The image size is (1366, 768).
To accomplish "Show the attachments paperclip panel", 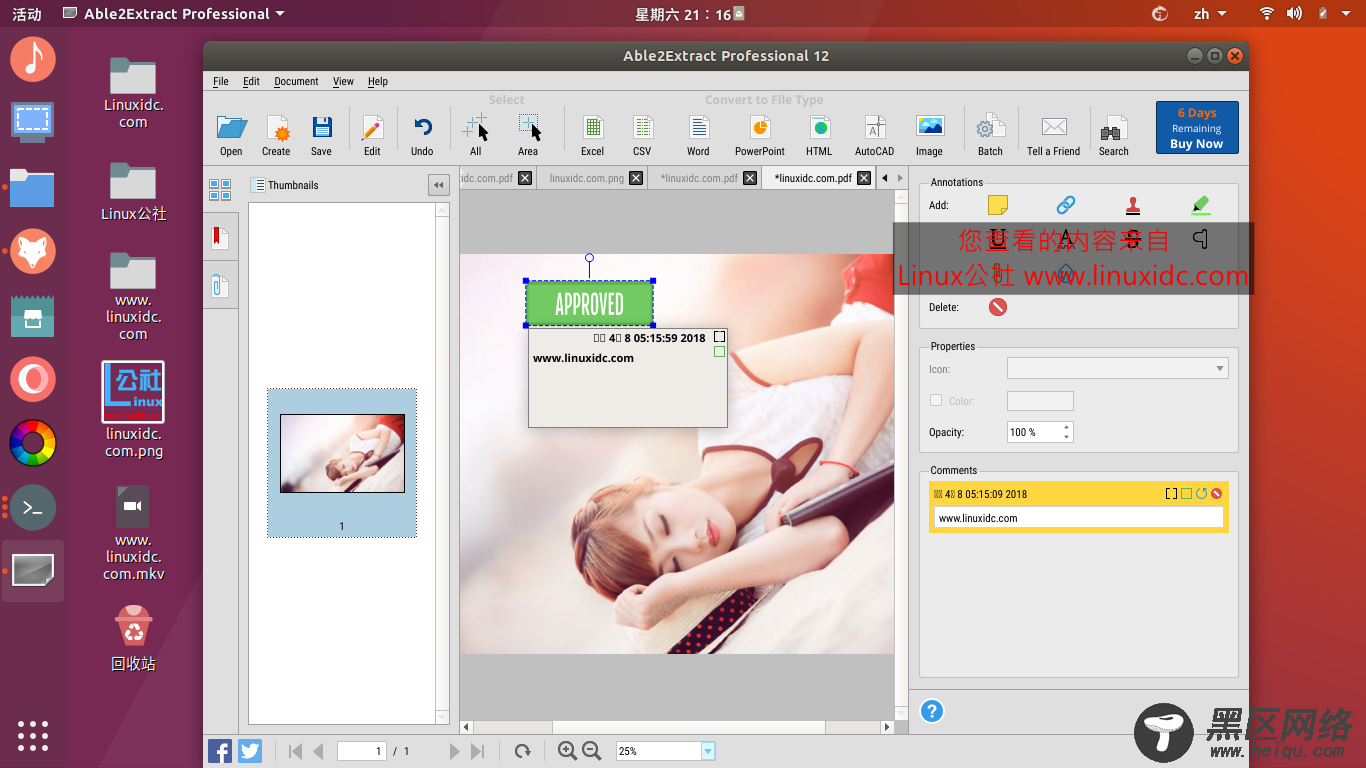I will point(220,285).
